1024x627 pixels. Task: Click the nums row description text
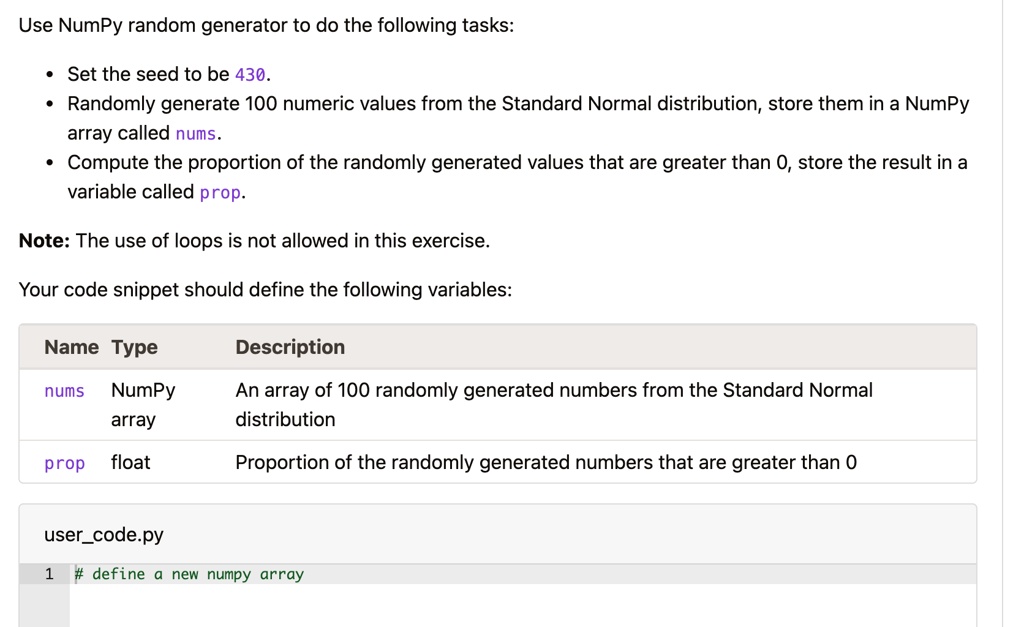point(554,405)
